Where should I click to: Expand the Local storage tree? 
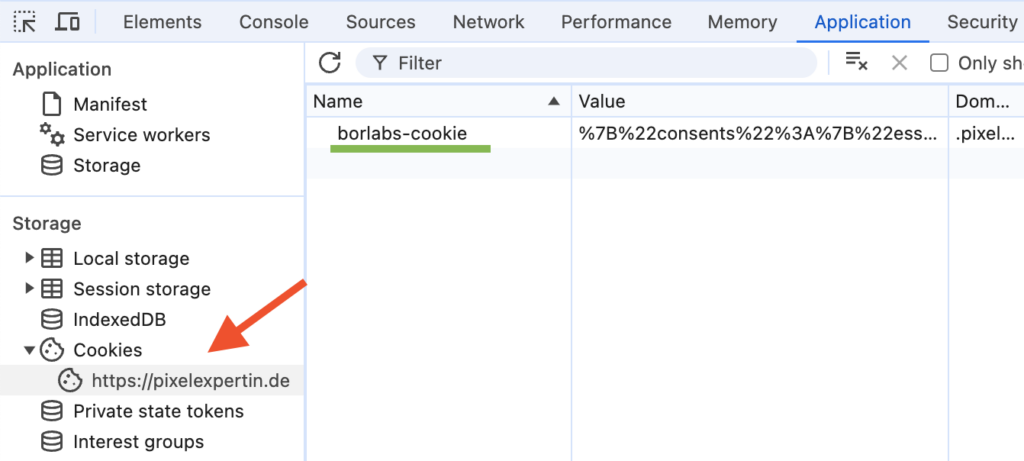[28, 259]
